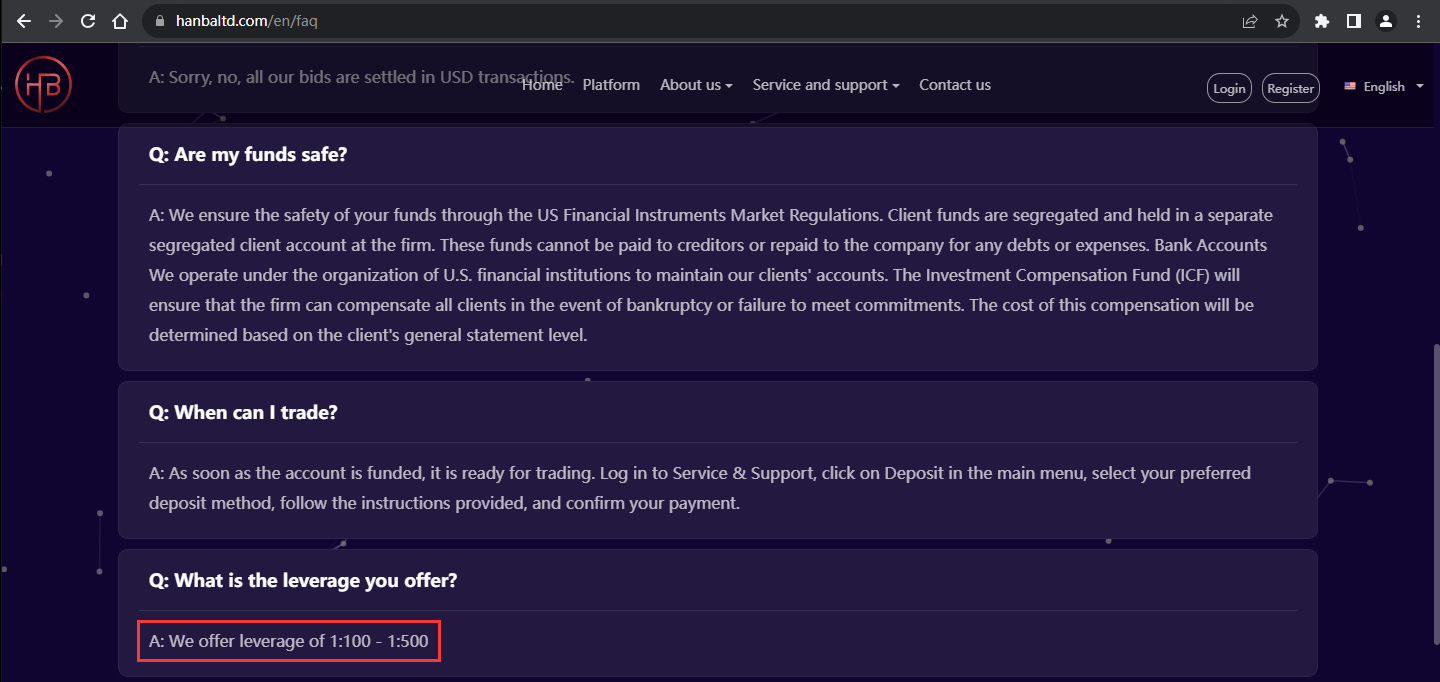Expand the About us dropdown menu

coord(696,85)
